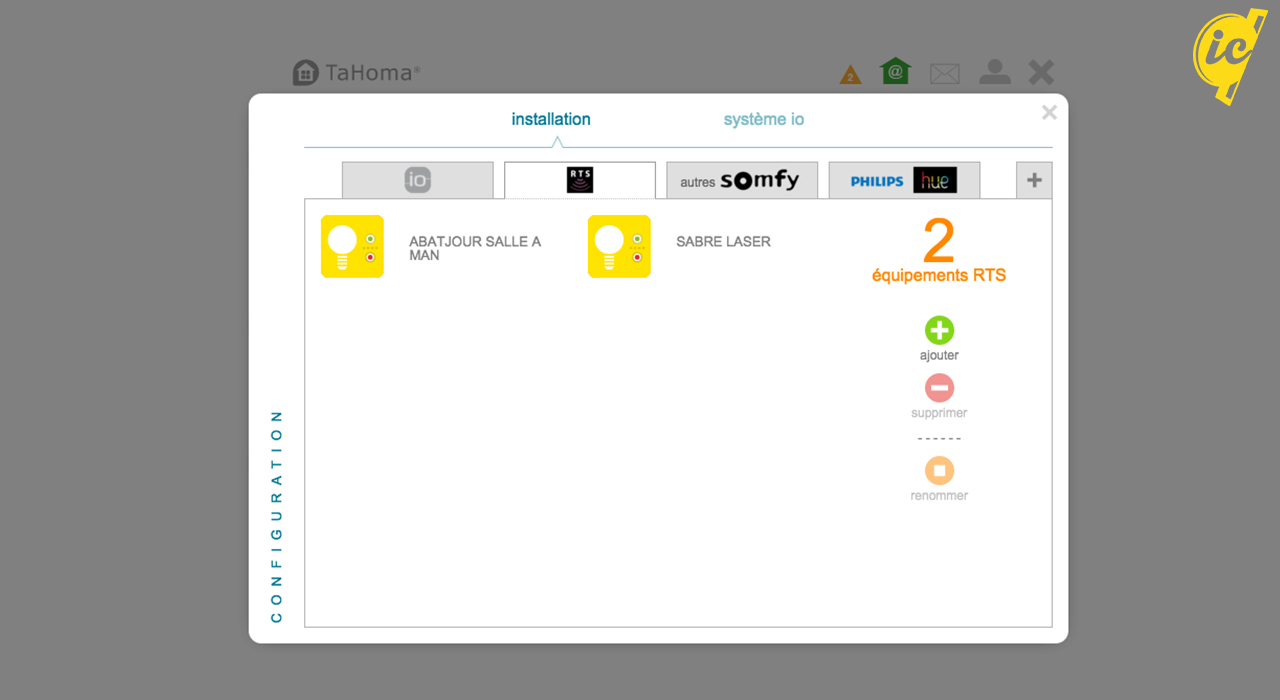Screen dimensions: 1280x700
Task: Click the TaHoma house logo
Action: tap(305, 72)
